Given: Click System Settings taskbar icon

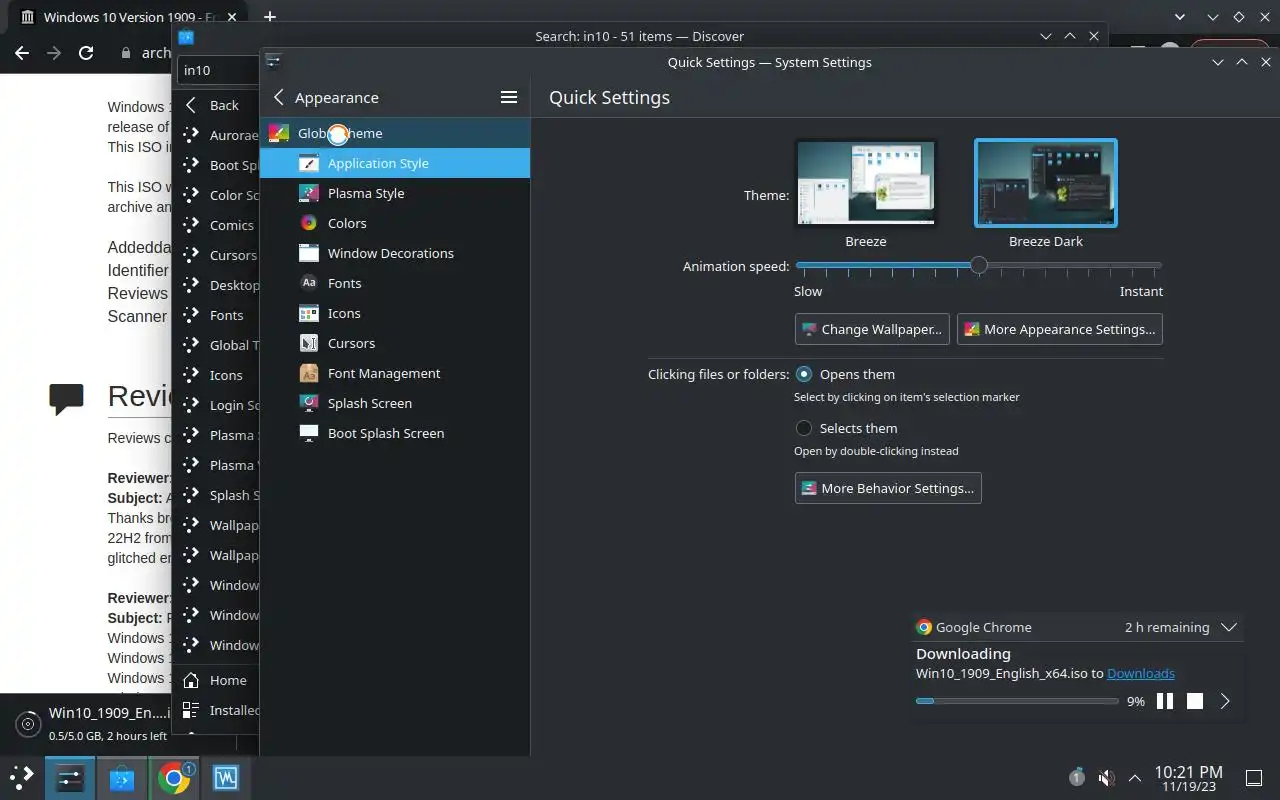Looking at the screenshot, I should coord(70,777).
